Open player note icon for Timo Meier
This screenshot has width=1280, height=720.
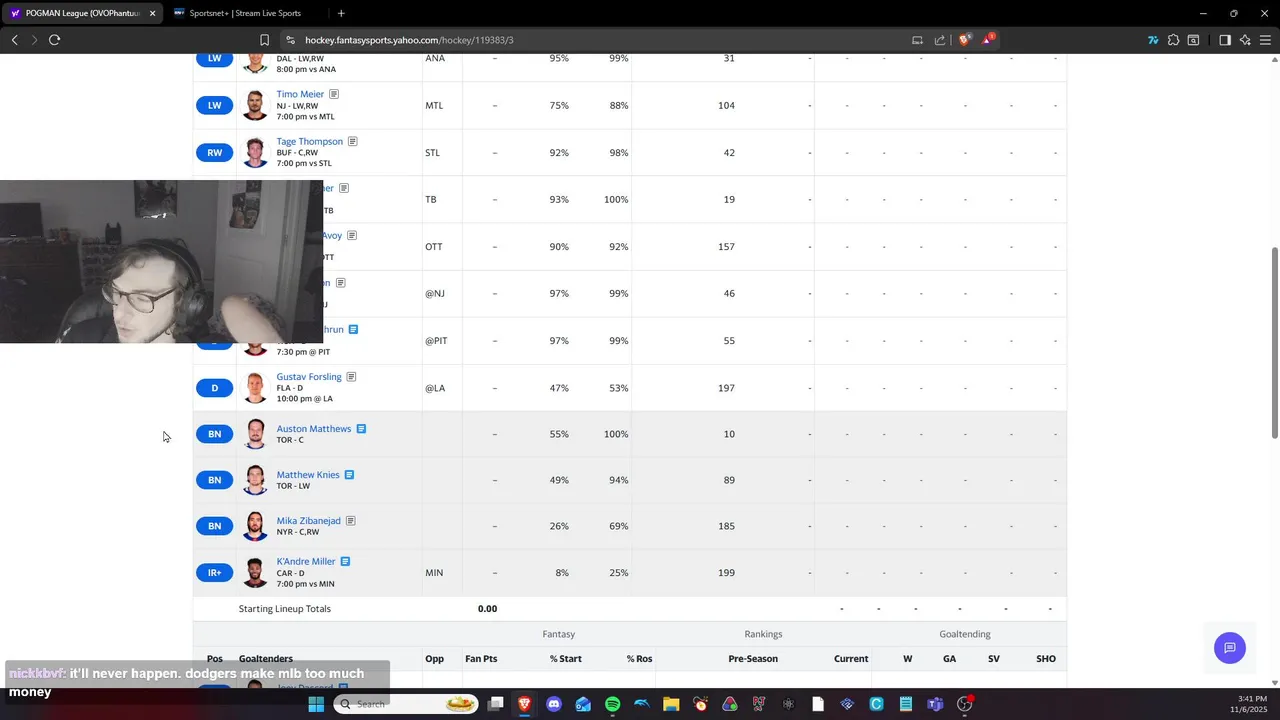pyautogui.click(x=334, y=94)
